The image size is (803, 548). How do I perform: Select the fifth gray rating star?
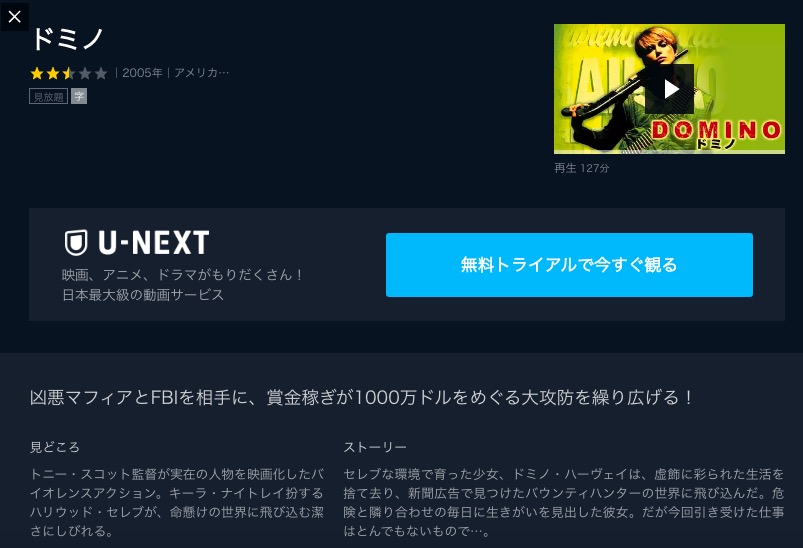point(101,73)
